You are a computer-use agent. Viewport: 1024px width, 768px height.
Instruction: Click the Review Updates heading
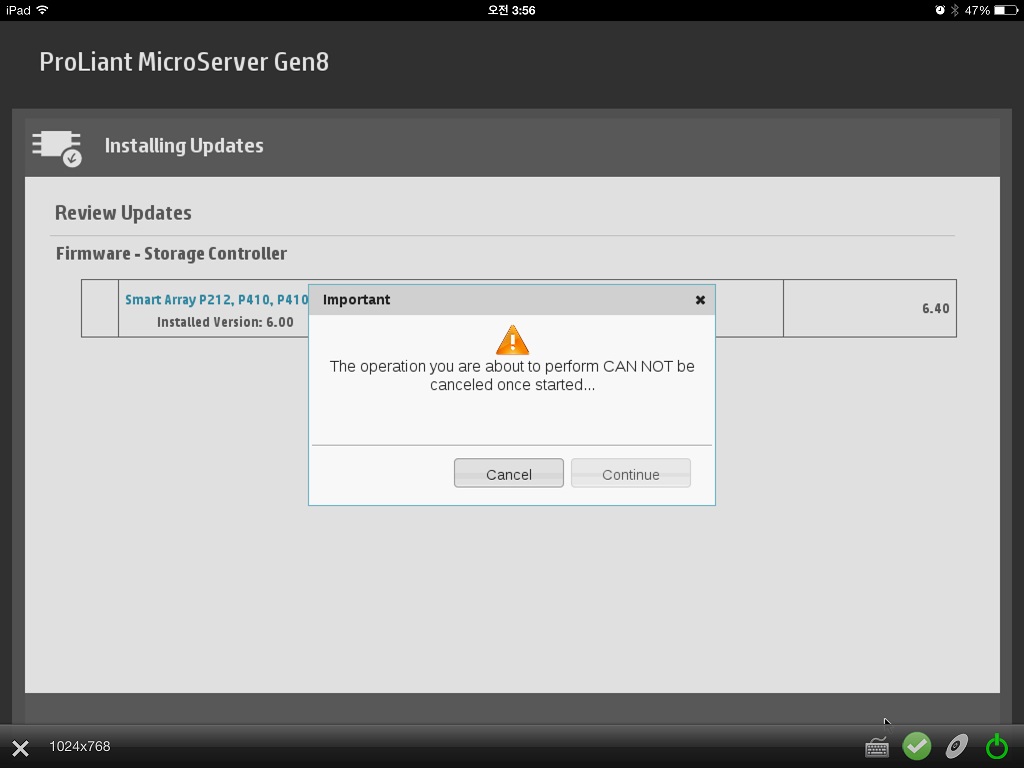(x=123, y=213)
